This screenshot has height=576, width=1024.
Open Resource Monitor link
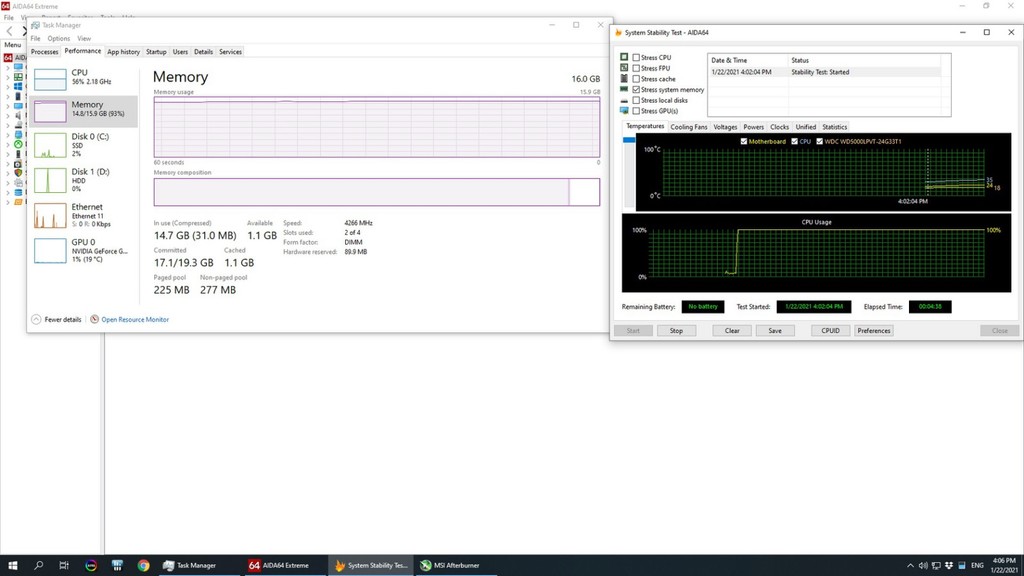pos(135,319)
